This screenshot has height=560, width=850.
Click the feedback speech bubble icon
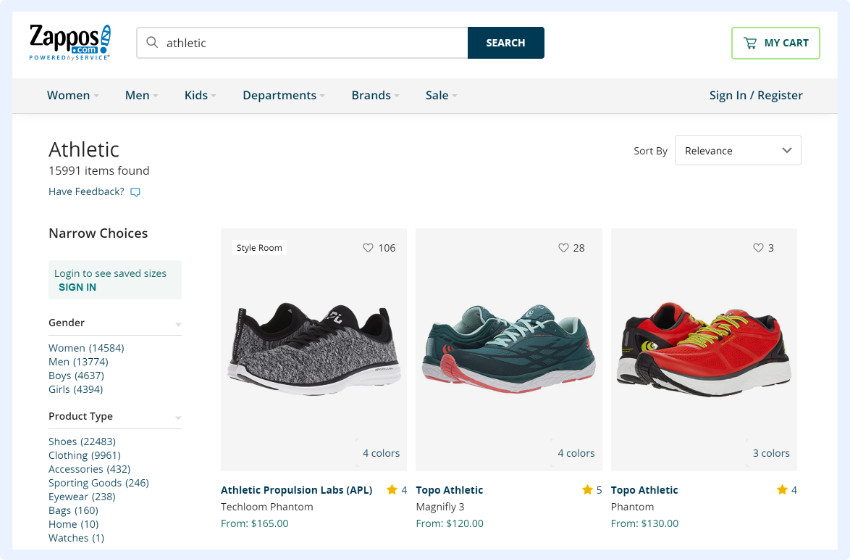(x=136, y=192)
